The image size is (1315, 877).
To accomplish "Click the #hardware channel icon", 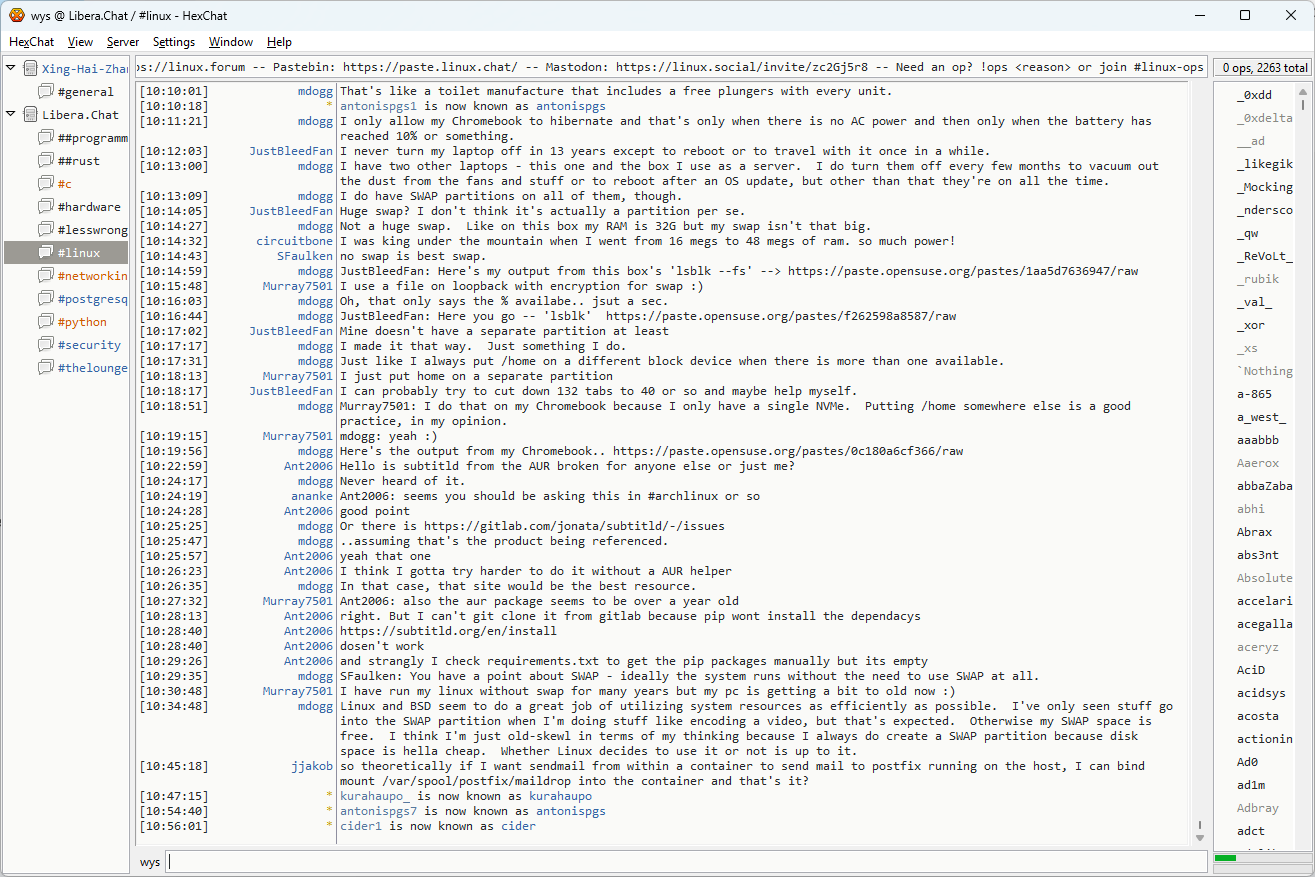I will tap(45, 207).
